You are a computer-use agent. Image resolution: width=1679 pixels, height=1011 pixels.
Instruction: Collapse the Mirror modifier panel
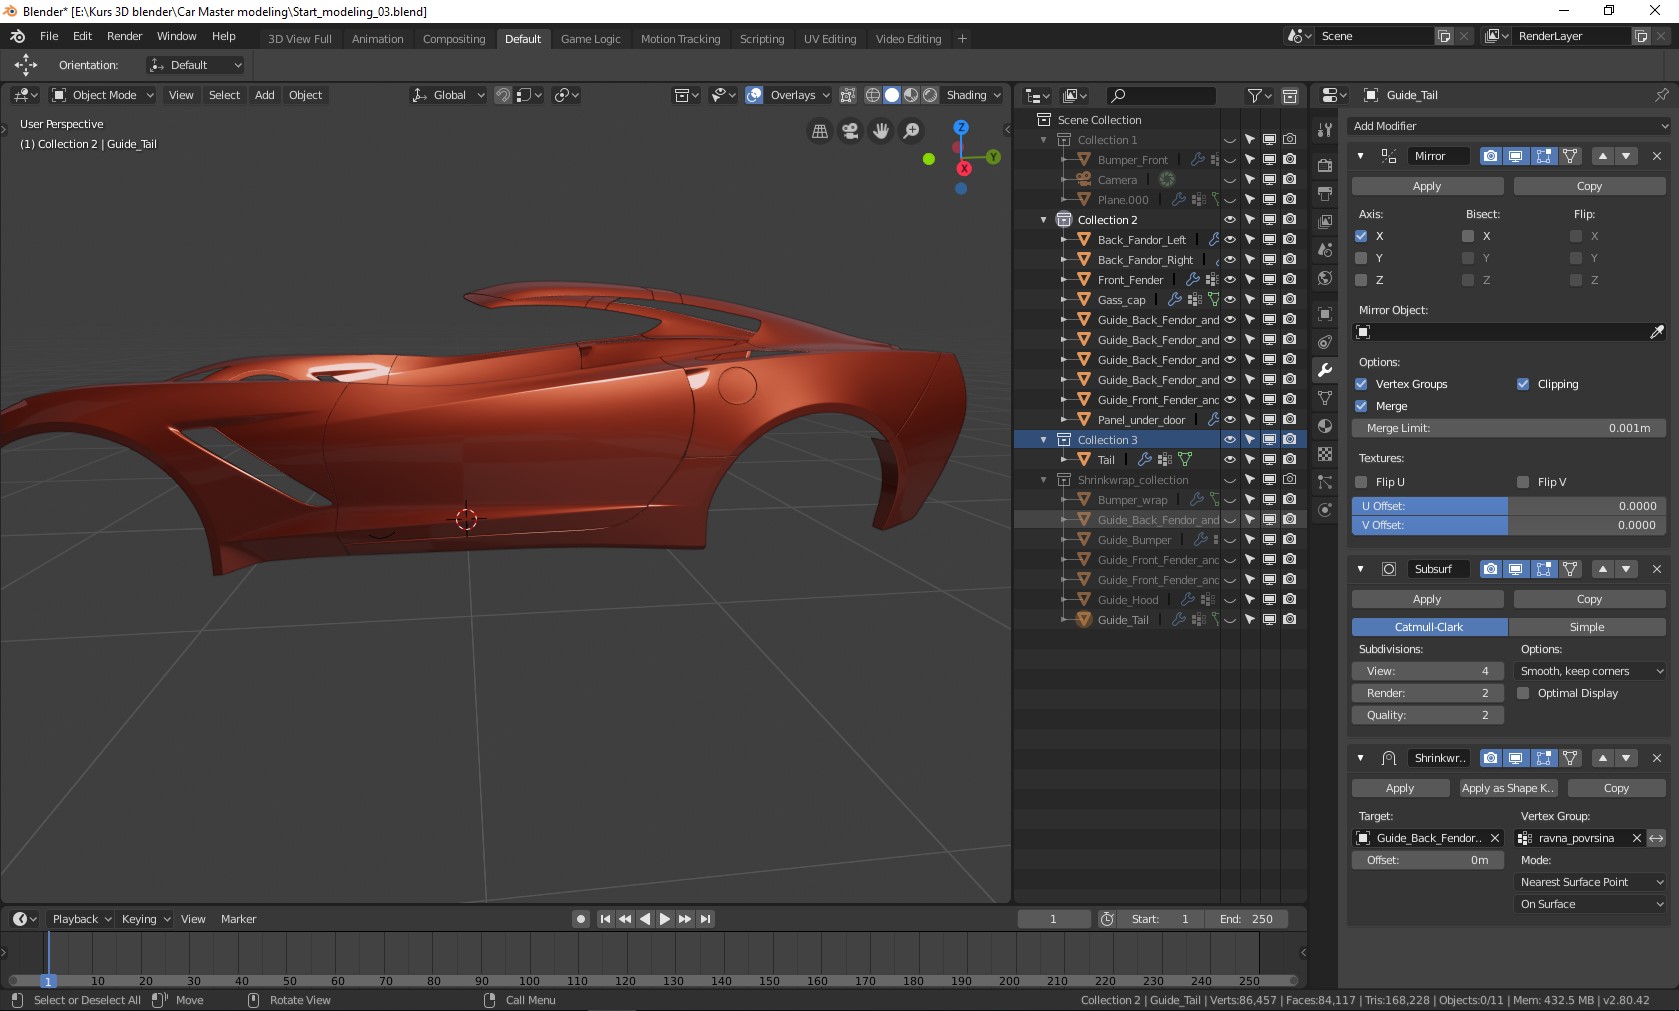[1360, 156]
